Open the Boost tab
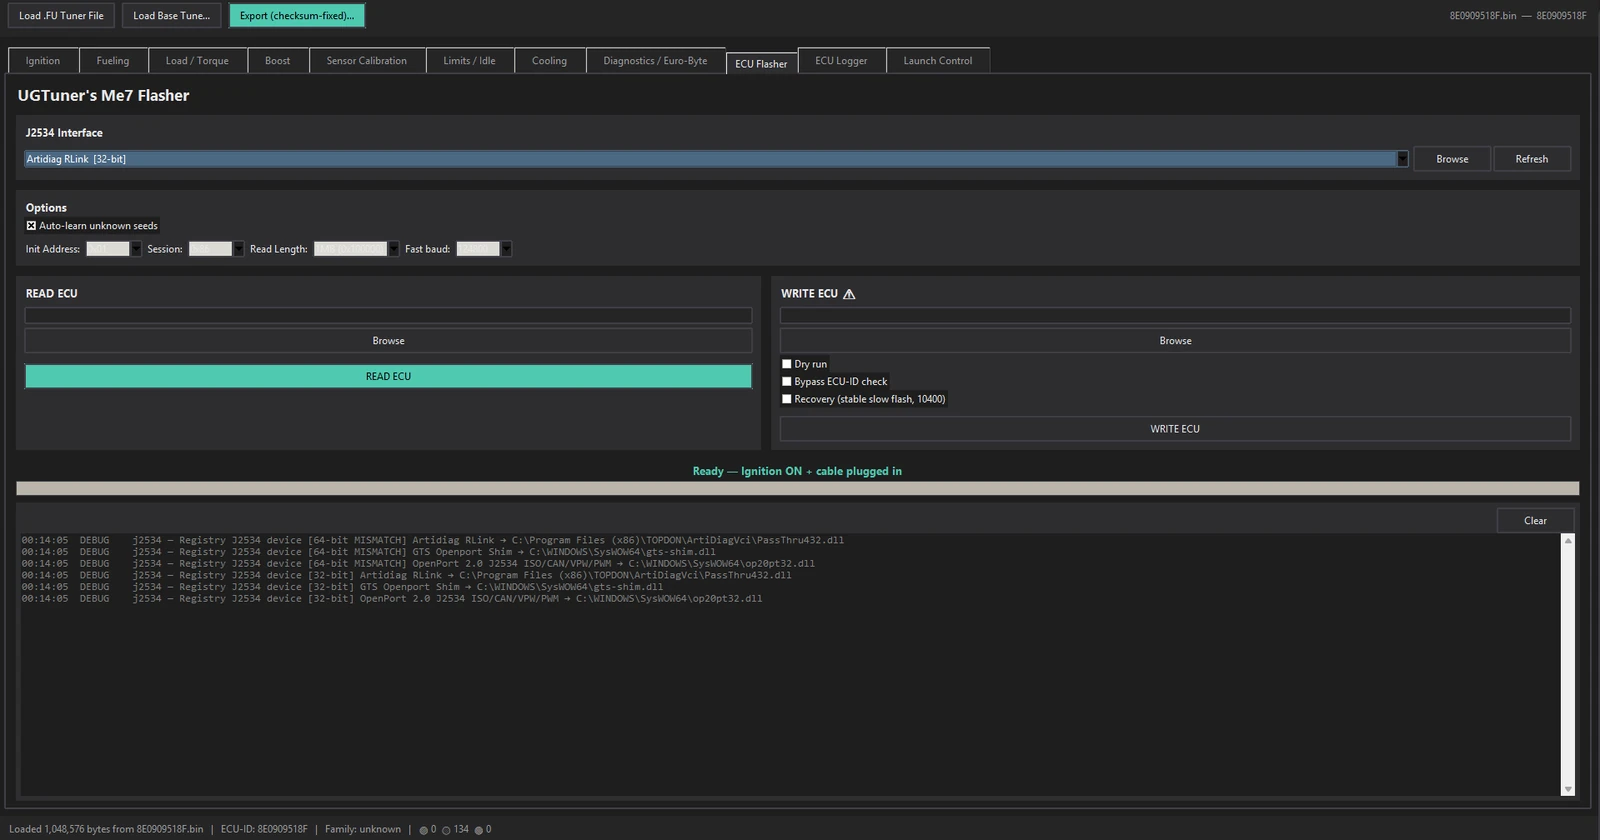Viewport: 1600px width, 840px height. (278, 61)
